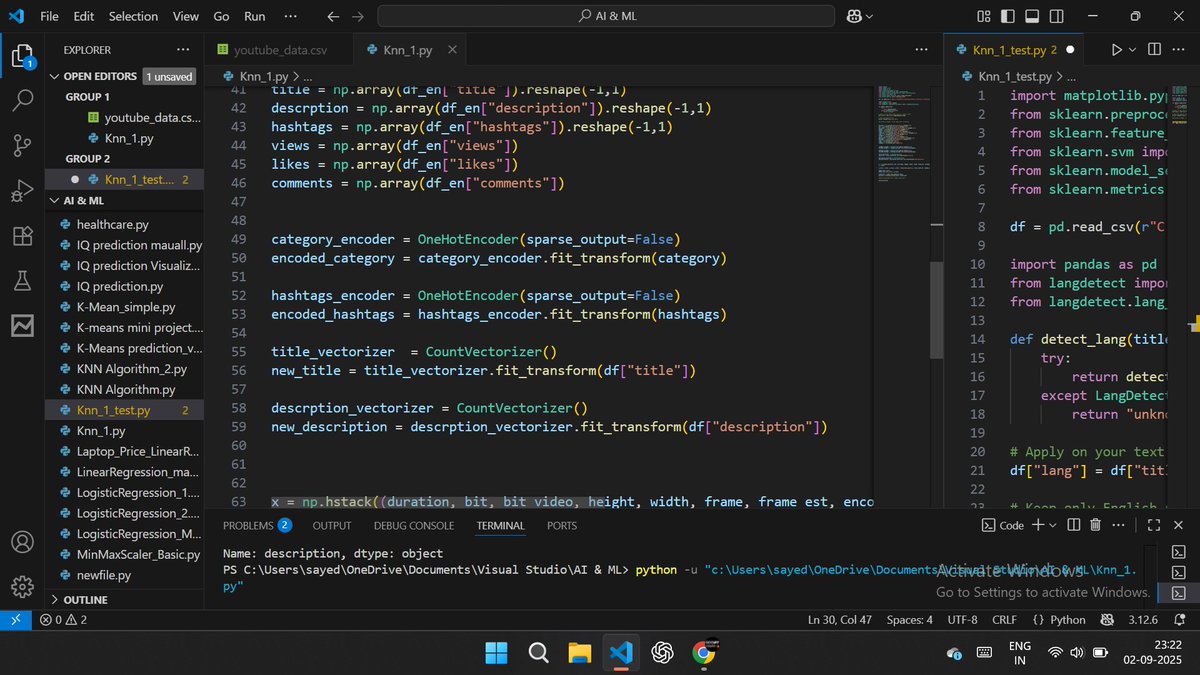
Task: Switch to the Ports panel tab
Action: click(562, 525)
